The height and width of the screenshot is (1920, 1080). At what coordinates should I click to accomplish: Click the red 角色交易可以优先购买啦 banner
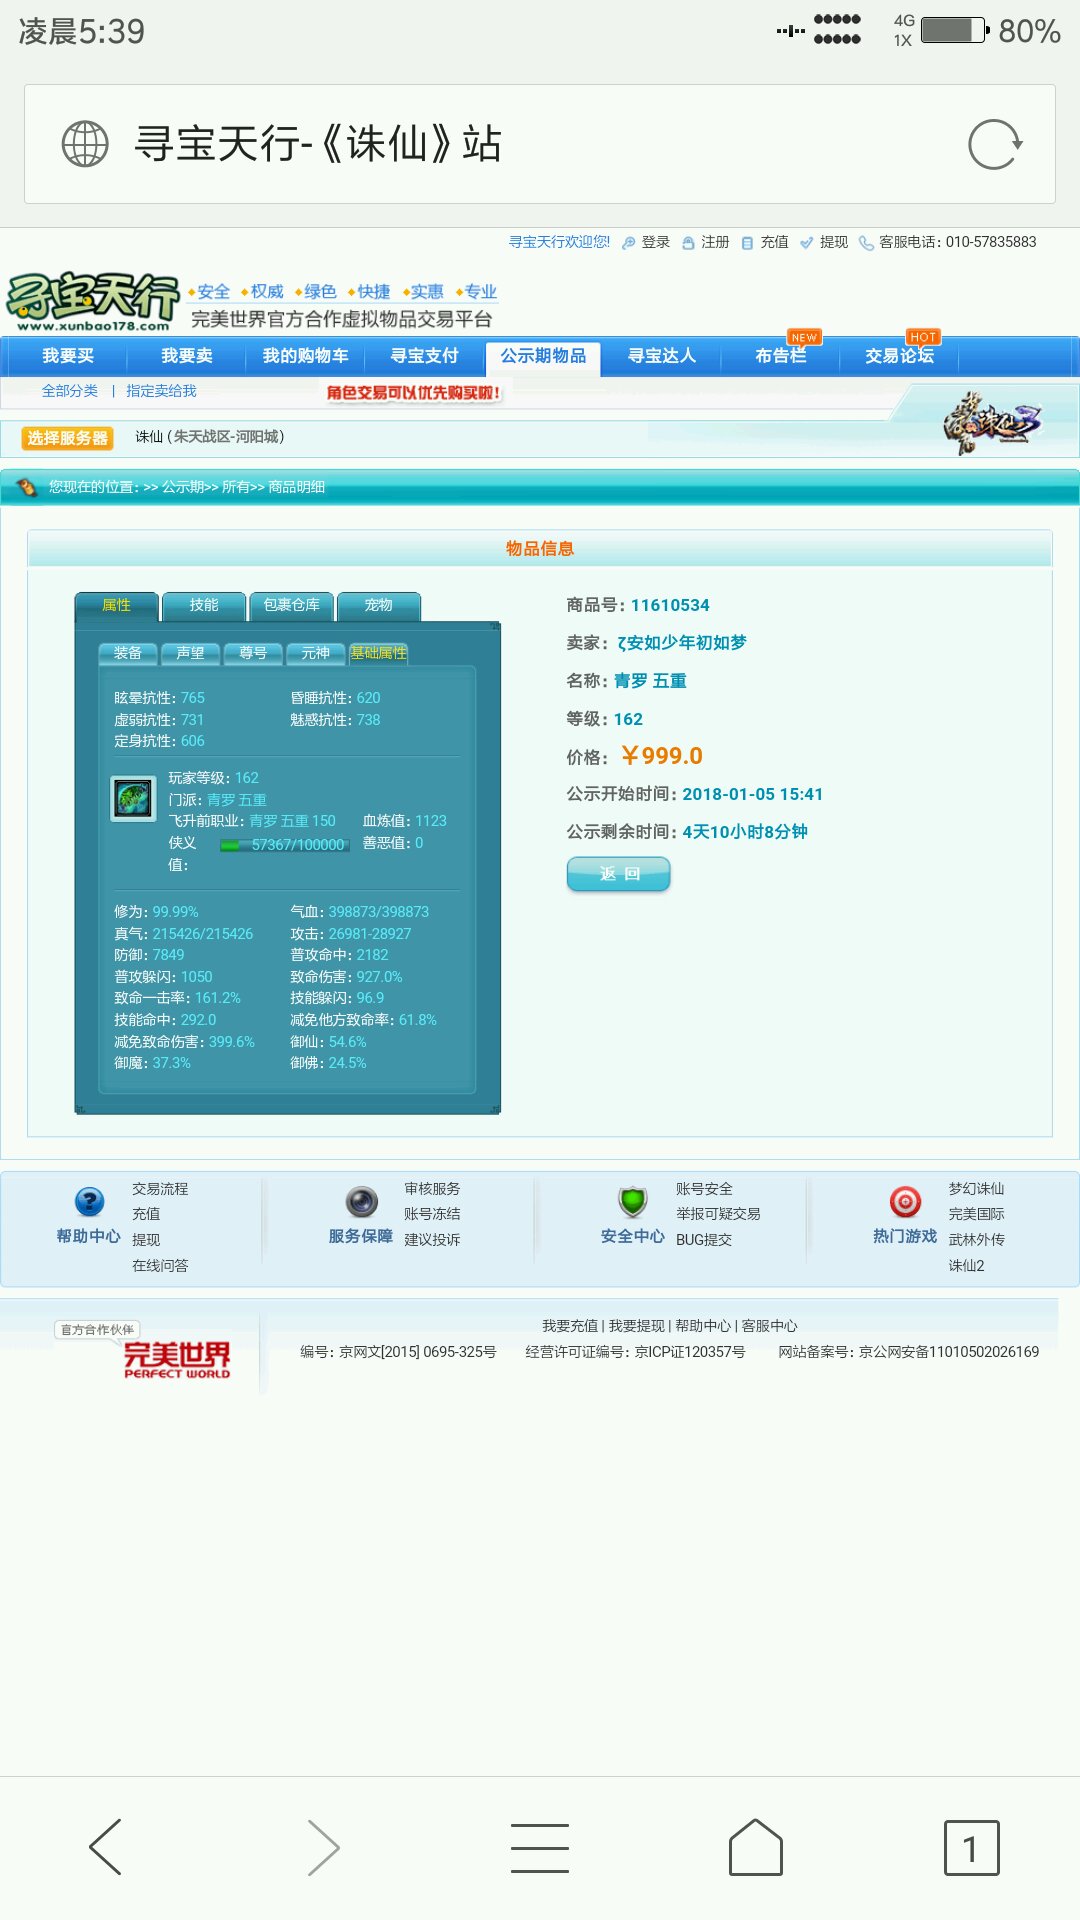[414, 393]
